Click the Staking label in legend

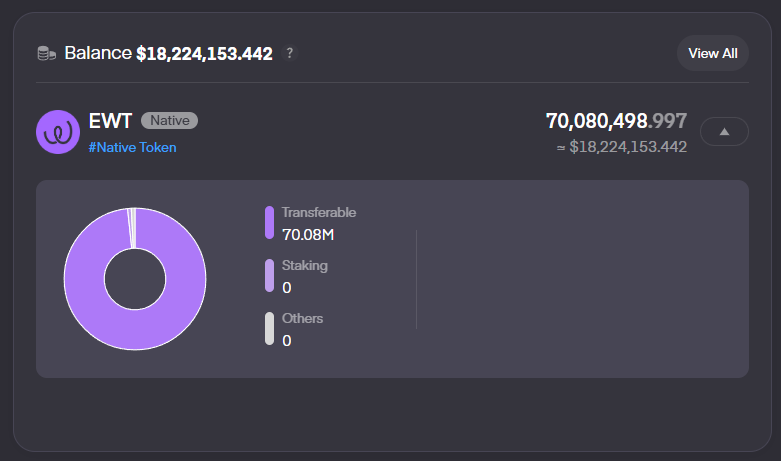click(x=305, y=265)
